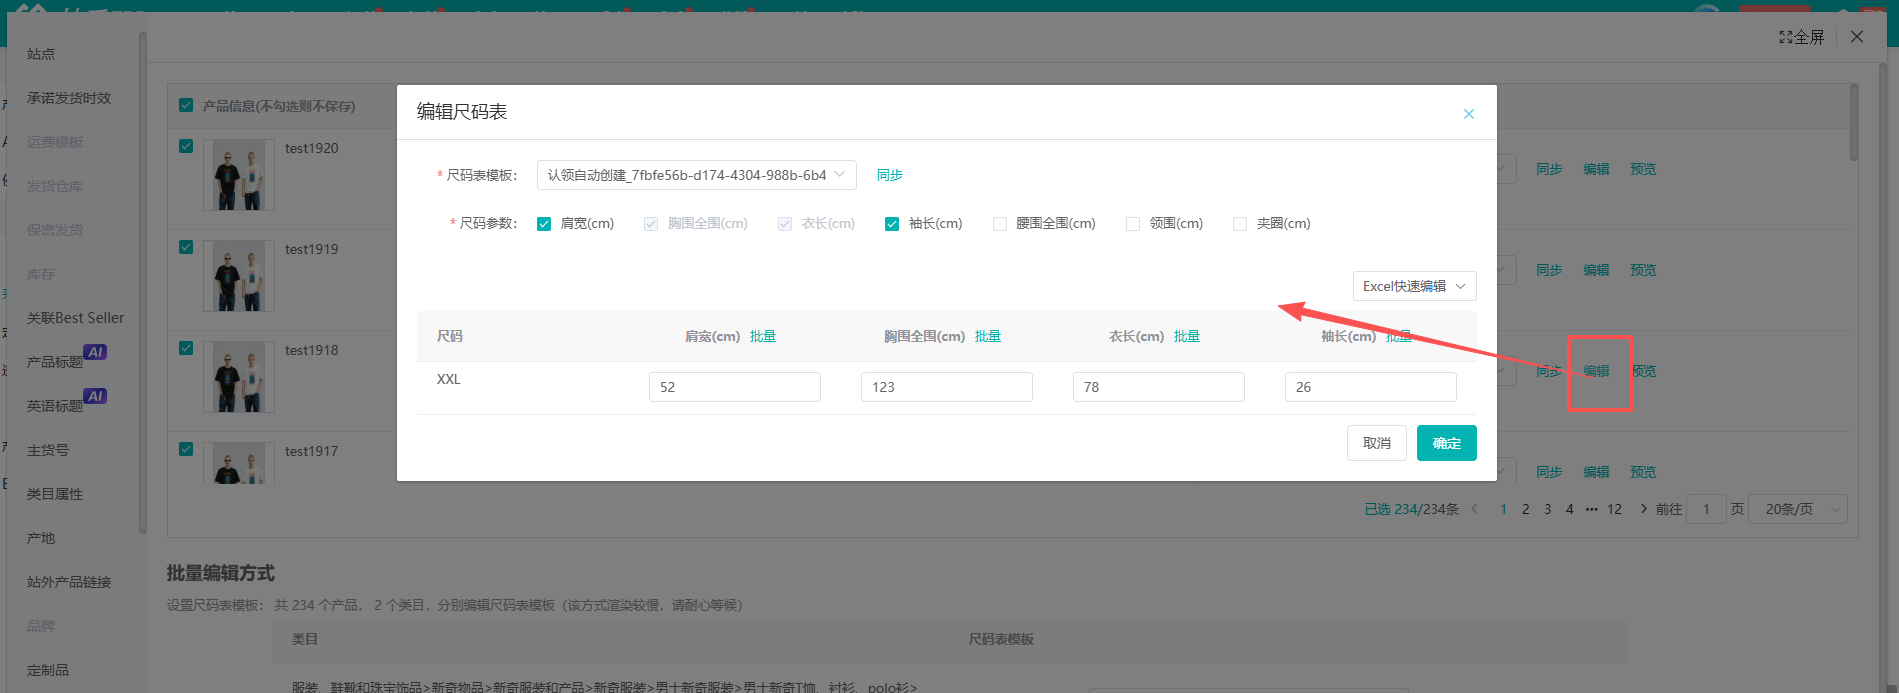Open the 尺码表模板 template dropdown
This screenshot has height=693, width=1899.
pos(696,175)
